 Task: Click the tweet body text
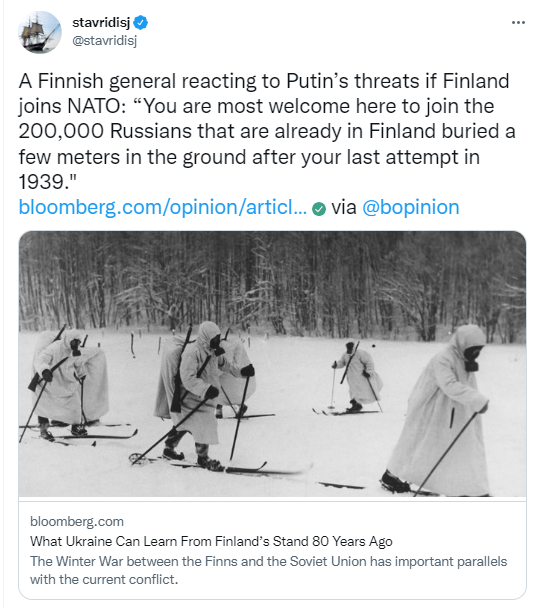coord(267,131)
